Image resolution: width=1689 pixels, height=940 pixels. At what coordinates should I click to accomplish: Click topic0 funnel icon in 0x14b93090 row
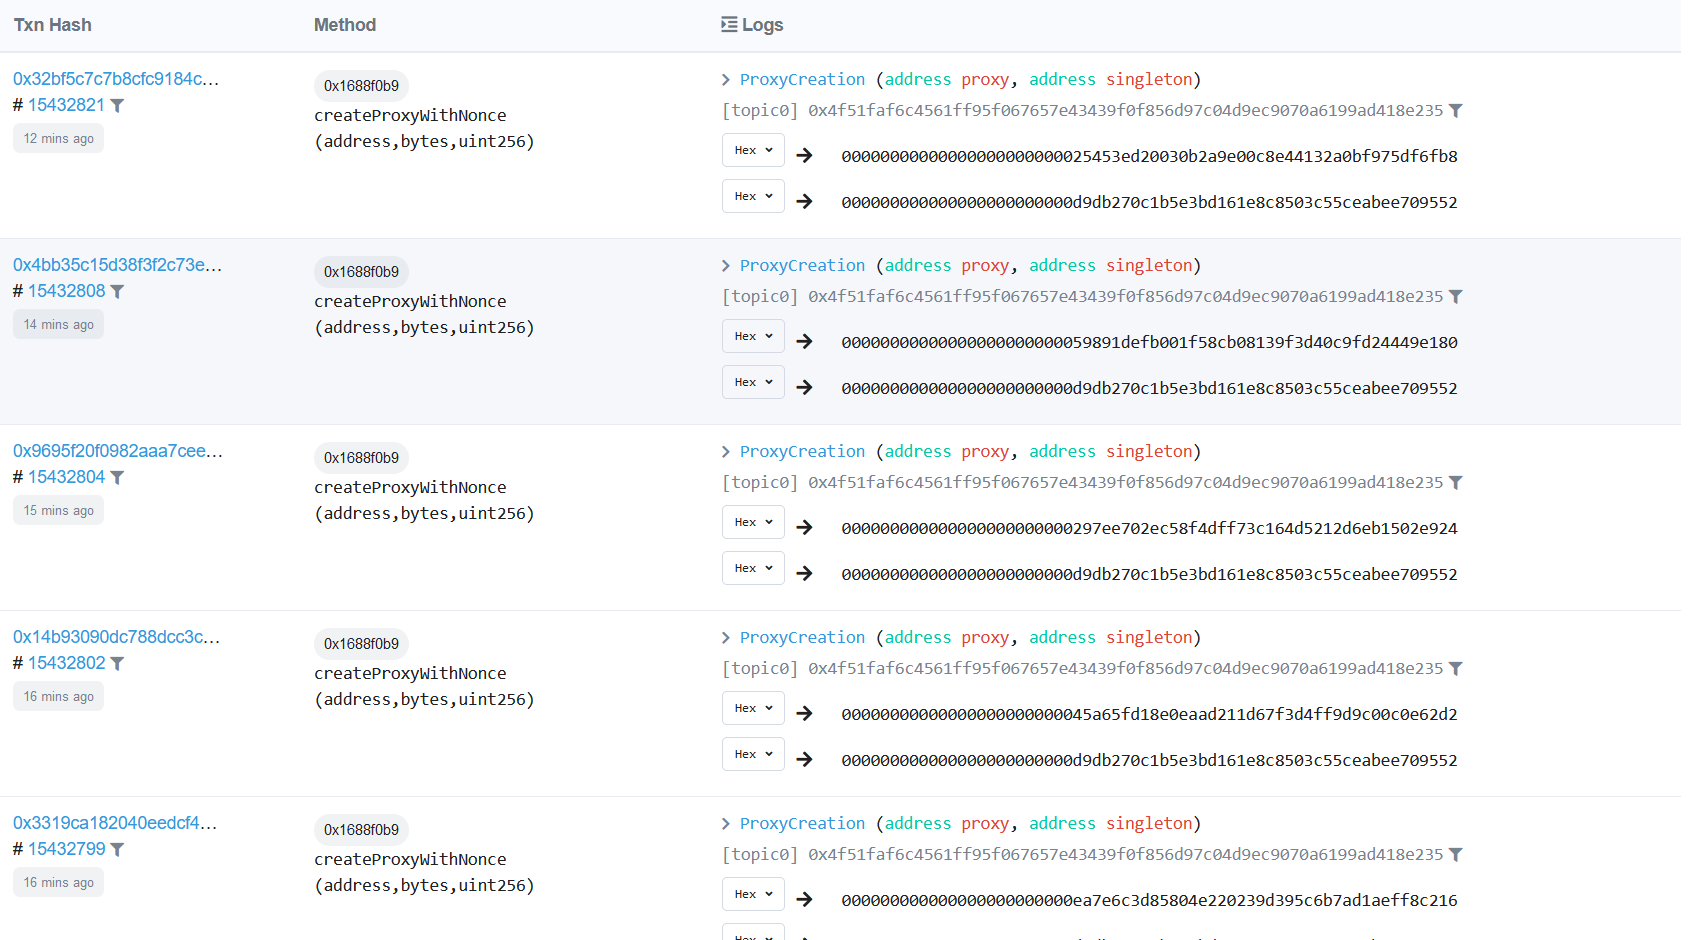tap(1456, 669)
